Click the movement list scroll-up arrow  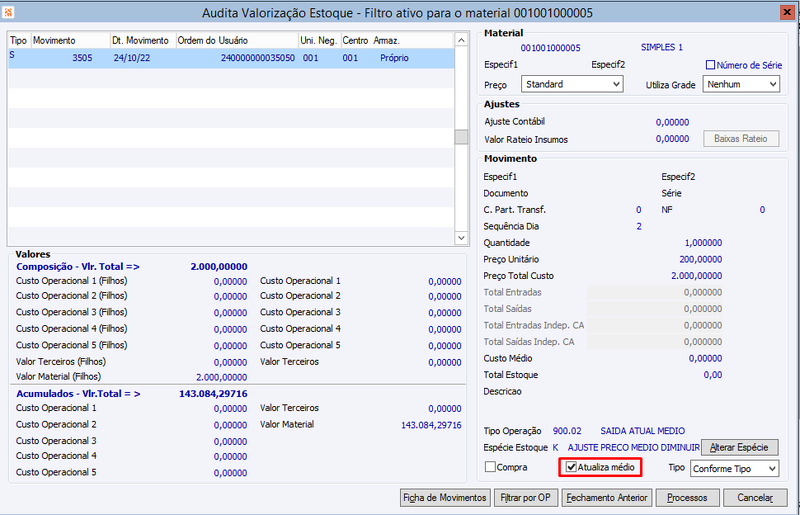[461, 40]
